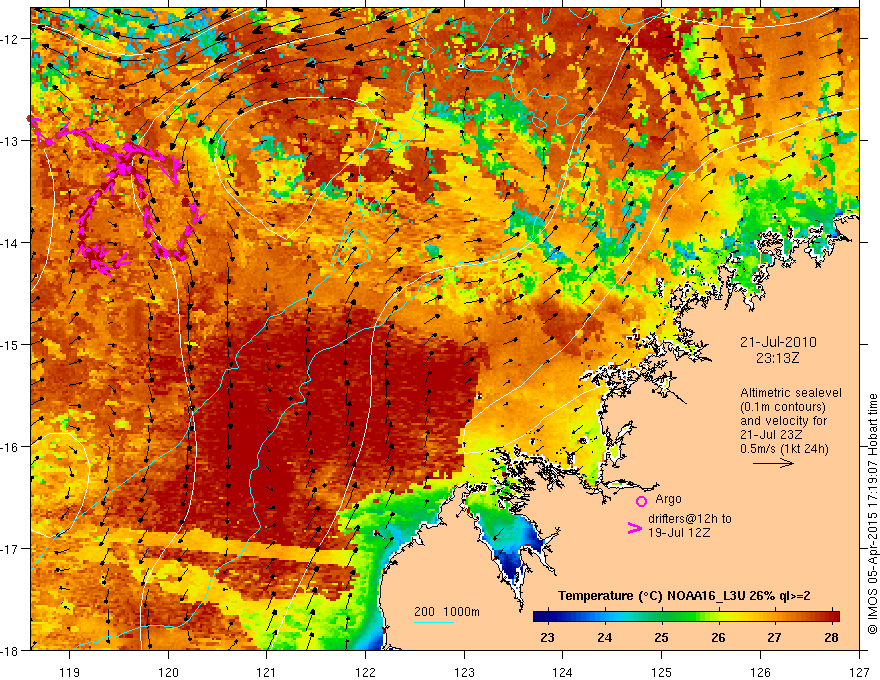Click the IMOS copyright timestamp vertical text
Viewport: 880px width, 680px height.
click(x=872, y=513)
